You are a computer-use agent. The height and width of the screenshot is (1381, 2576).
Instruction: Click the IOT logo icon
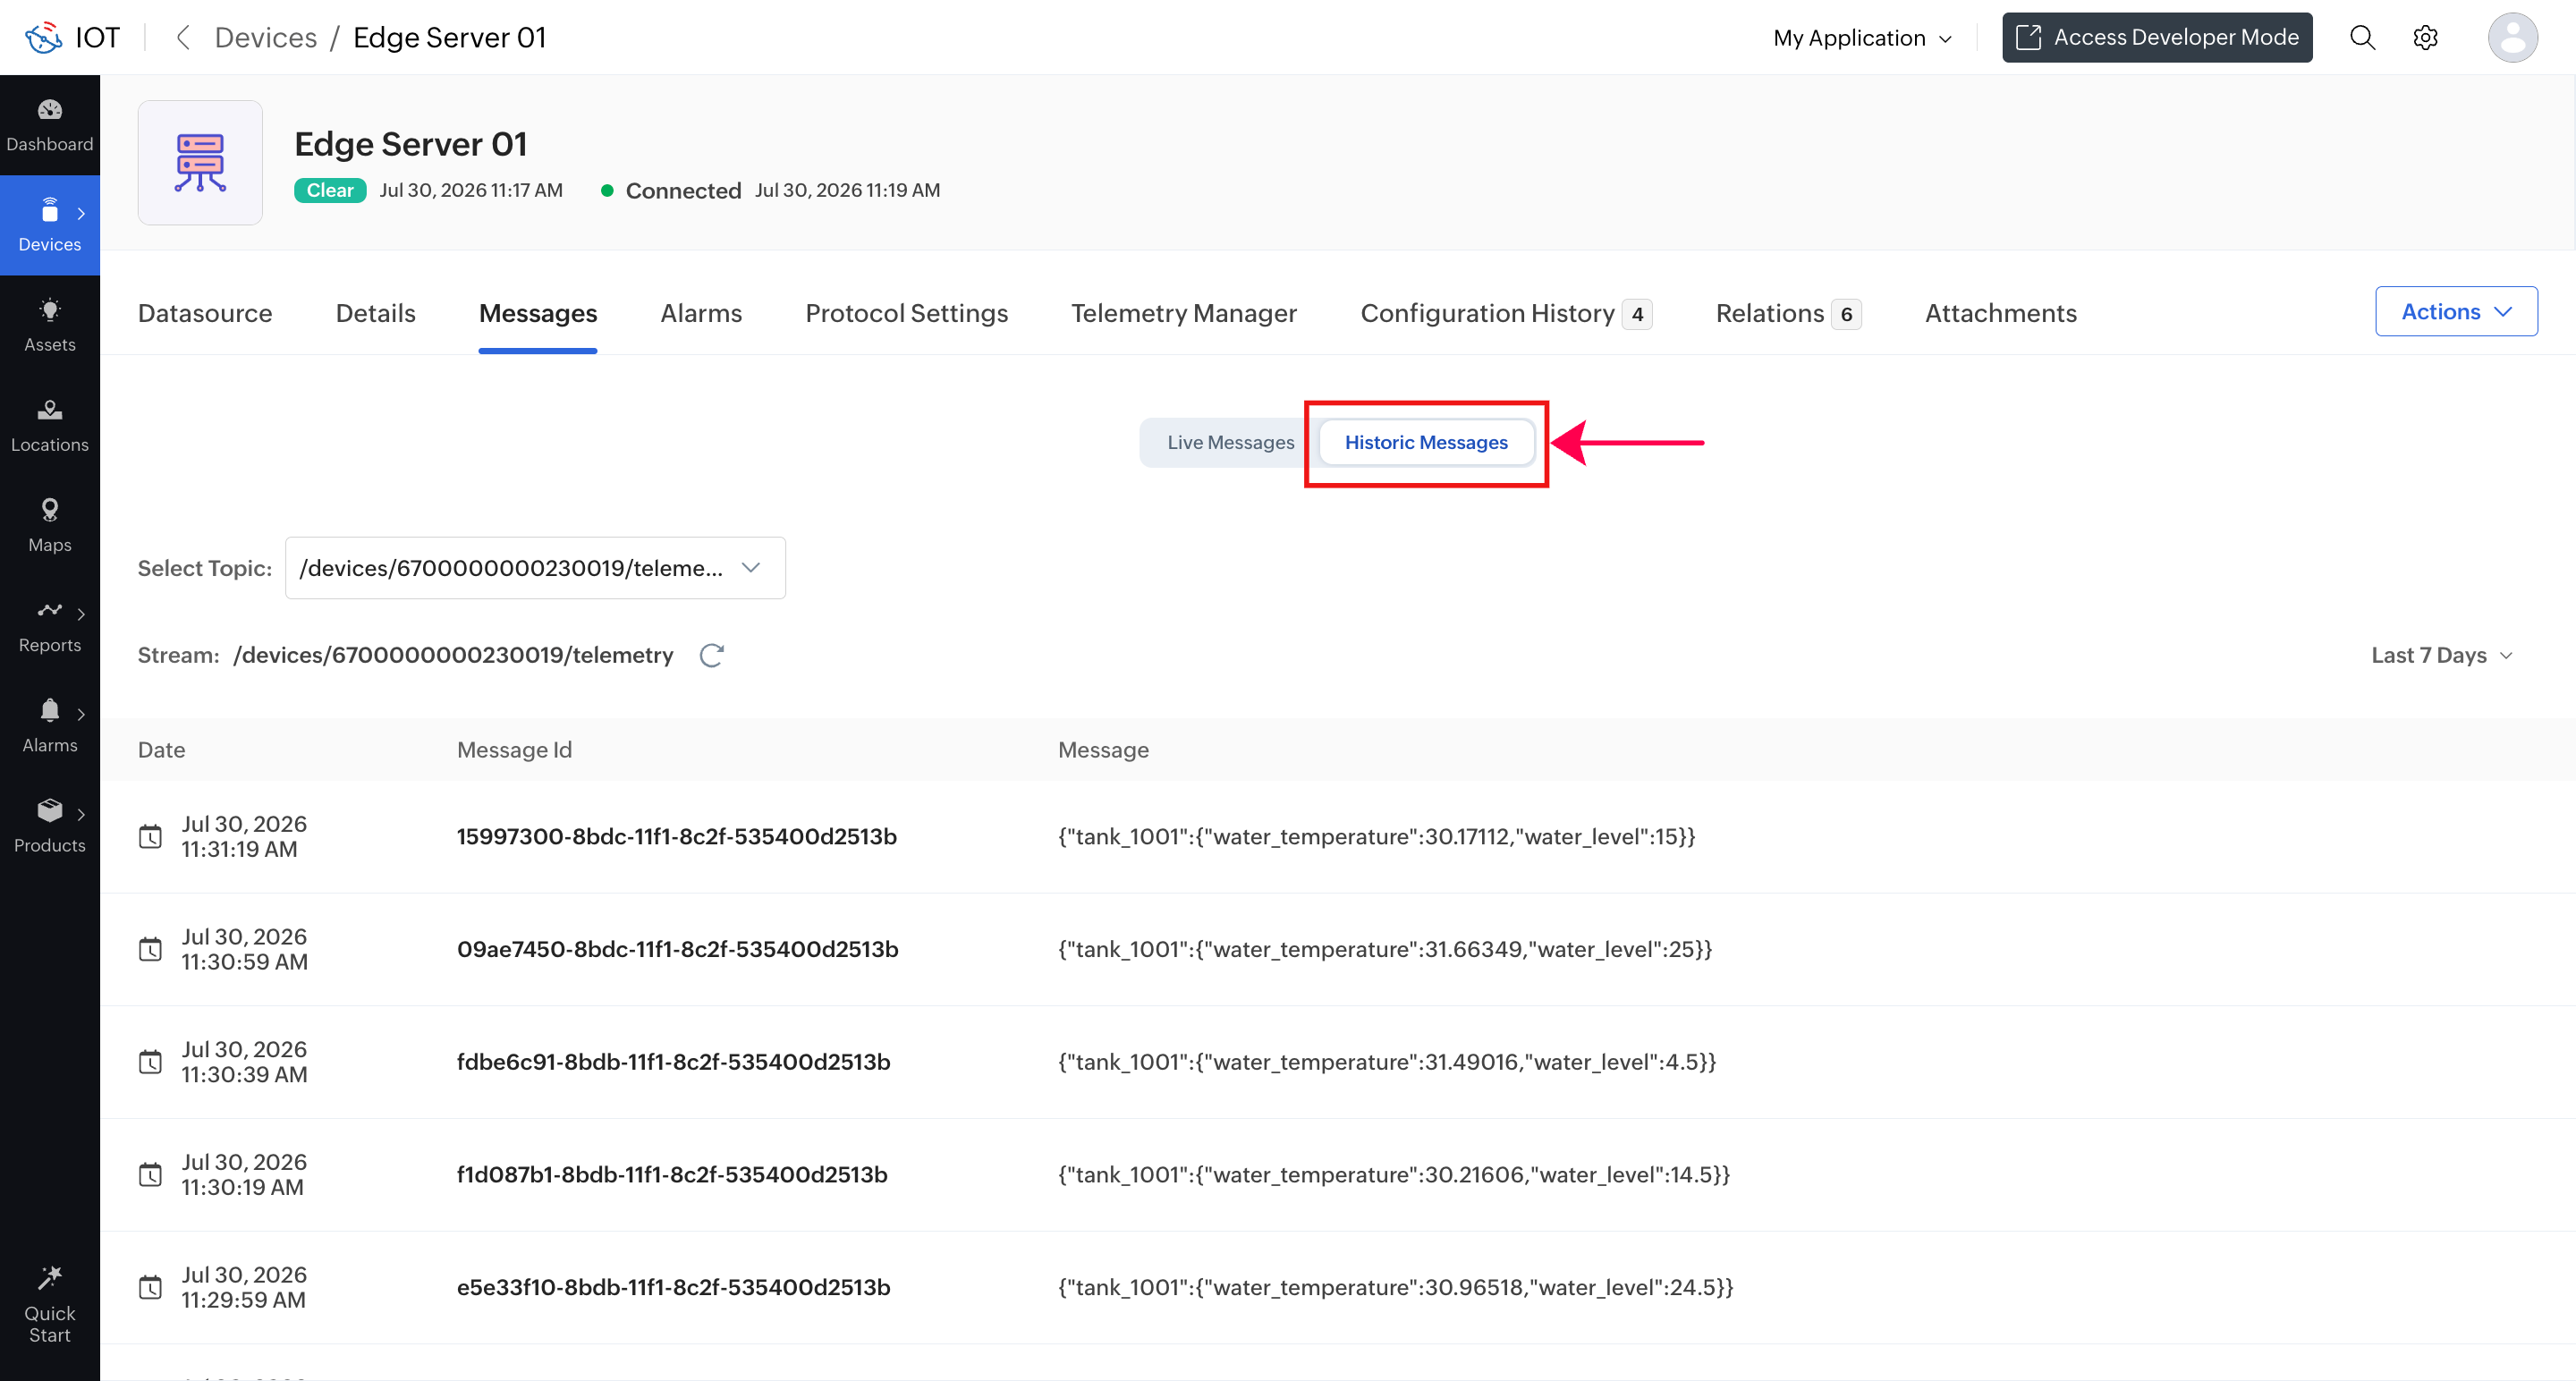(x=43, y=38)
